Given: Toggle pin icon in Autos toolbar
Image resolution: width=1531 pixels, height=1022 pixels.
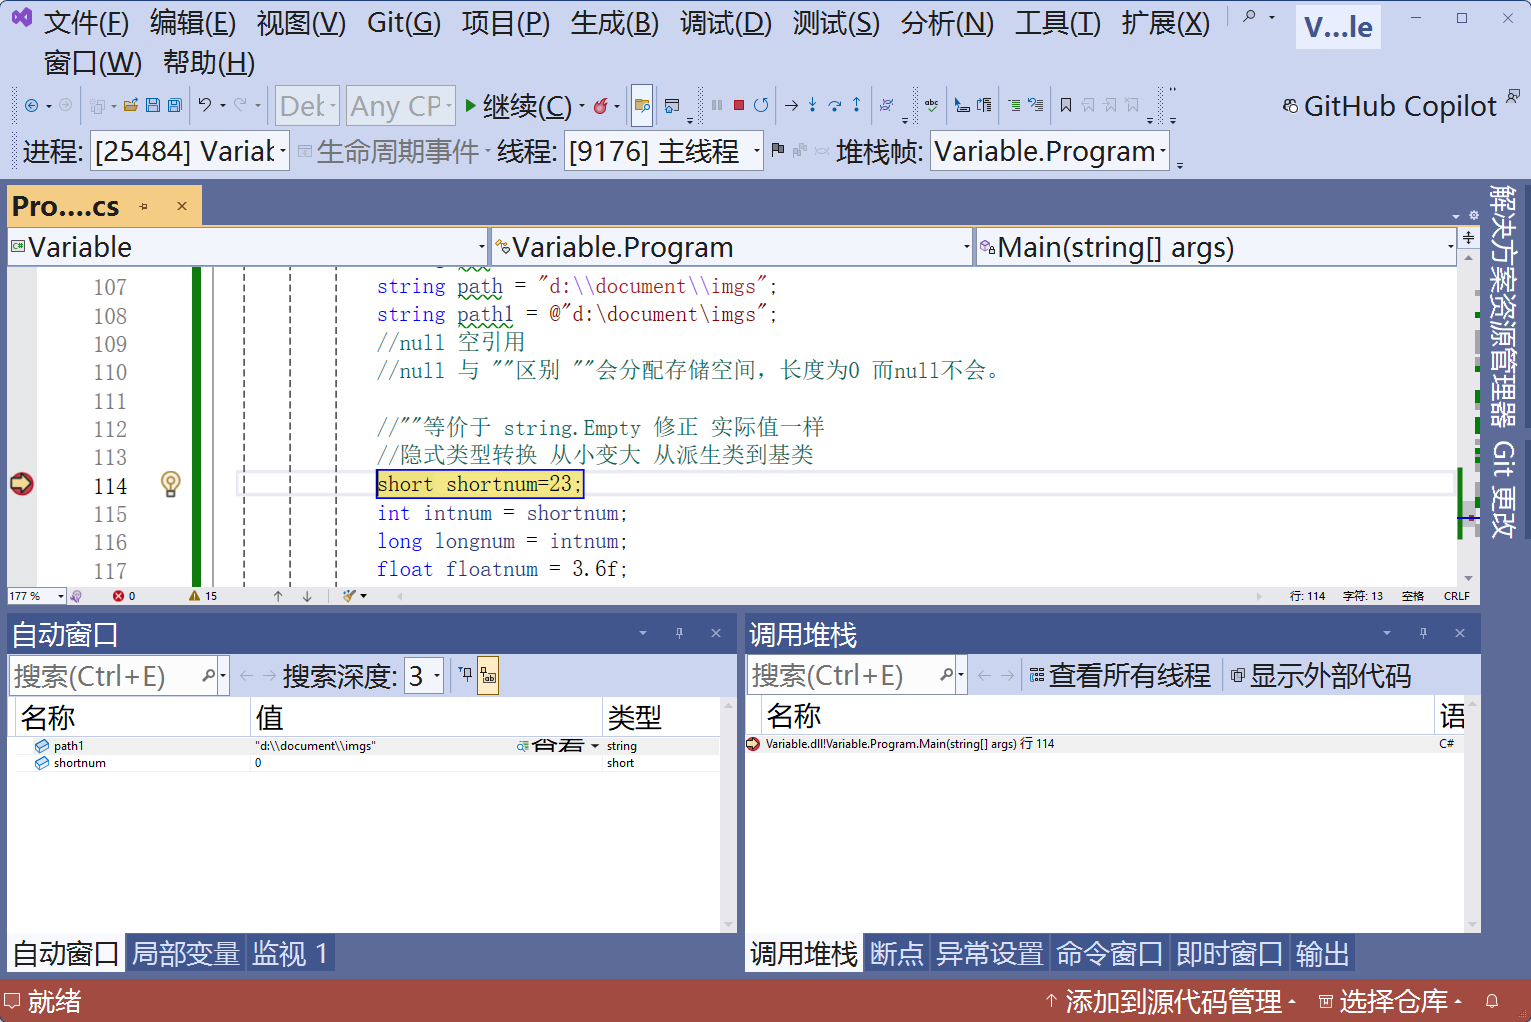Looking at the screenshot, I should [466, 675].
